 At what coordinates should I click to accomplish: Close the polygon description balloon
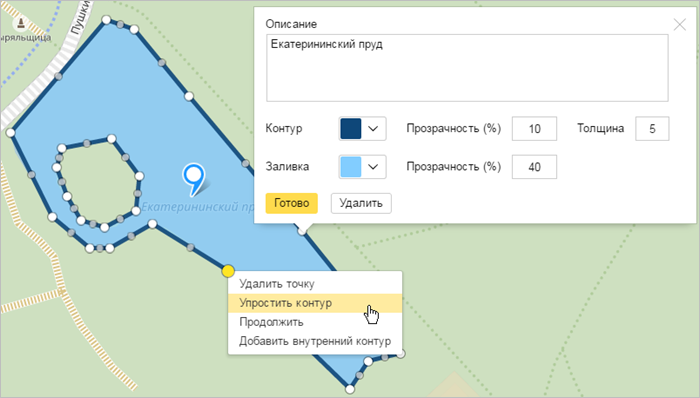pos(679,24)
